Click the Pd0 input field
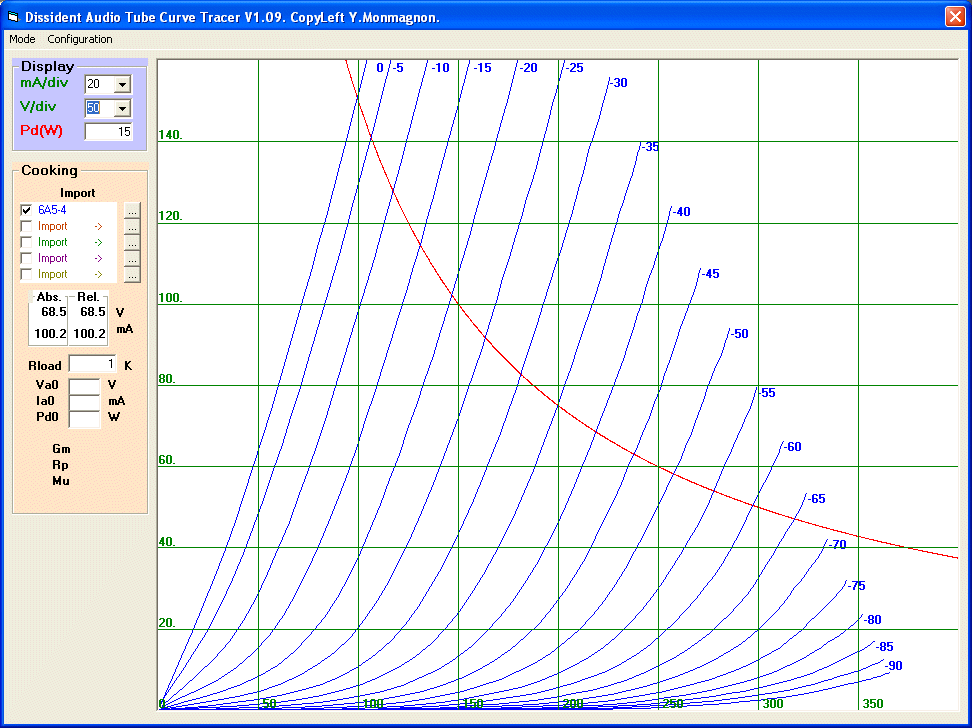 point(84,418)
